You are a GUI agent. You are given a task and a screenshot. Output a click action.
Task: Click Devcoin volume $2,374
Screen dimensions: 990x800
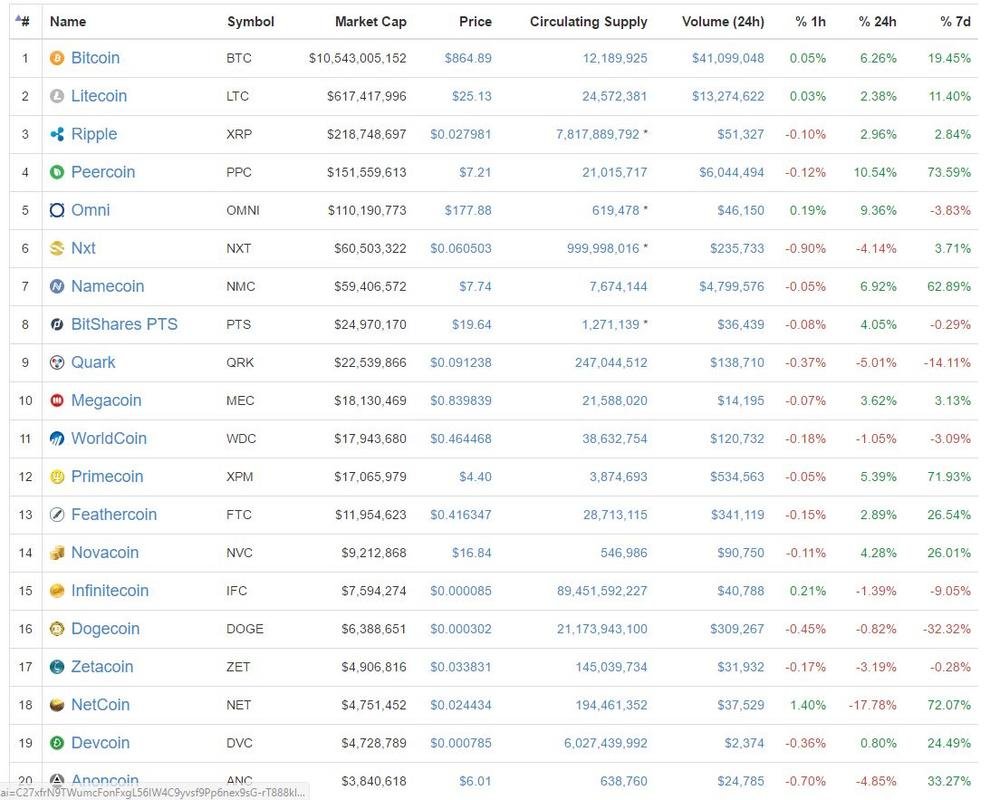744,743
